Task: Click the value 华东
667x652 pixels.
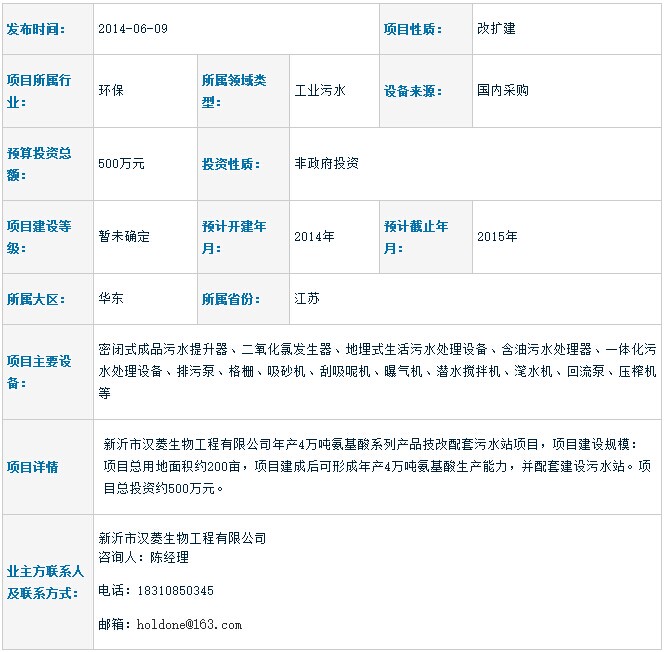Action: (x=111, y=299)
